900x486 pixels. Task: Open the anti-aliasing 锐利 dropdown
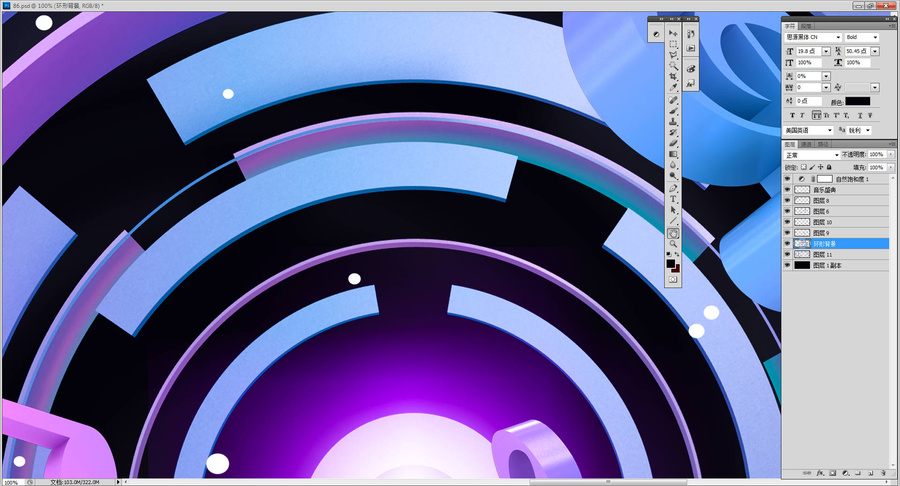coord(859,131)
